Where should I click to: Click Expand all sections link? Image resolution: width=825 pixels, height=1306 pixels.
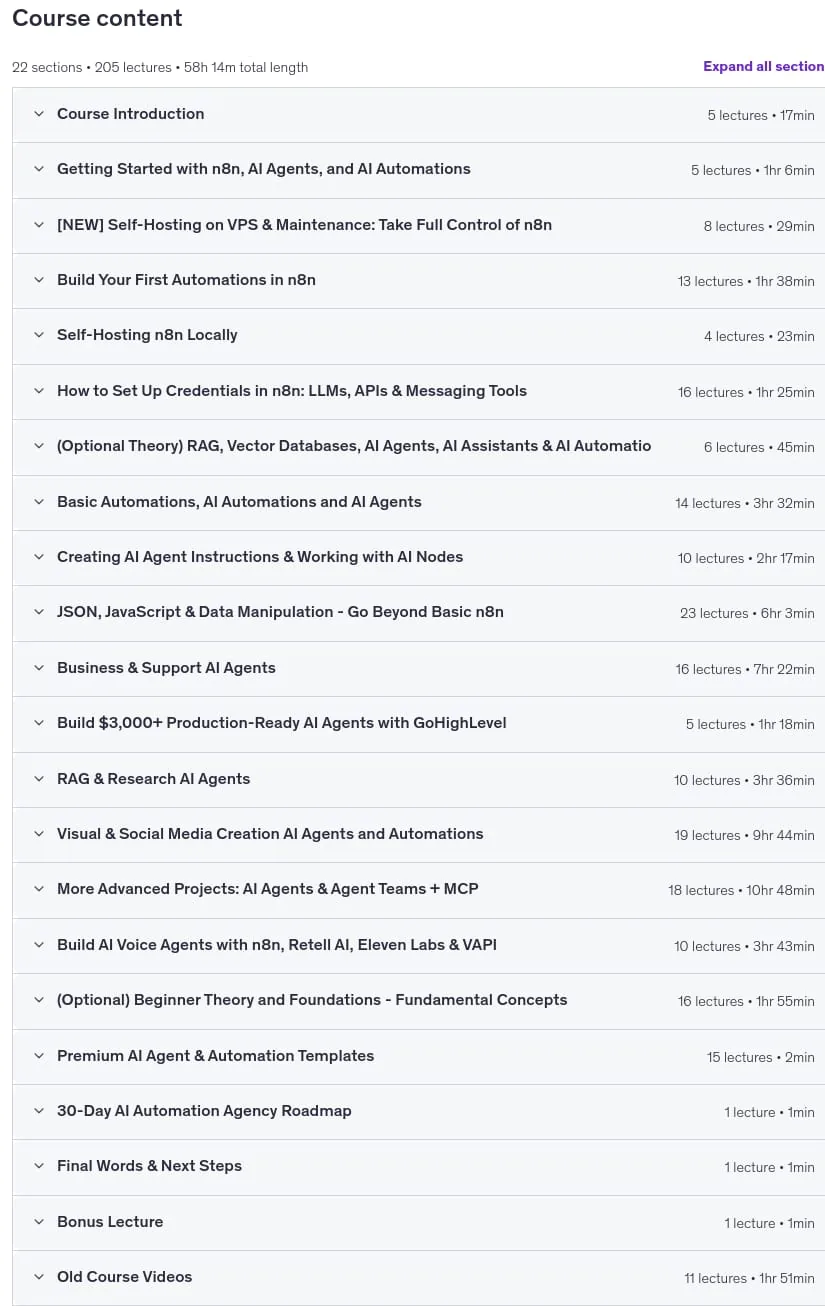[764, 66]
